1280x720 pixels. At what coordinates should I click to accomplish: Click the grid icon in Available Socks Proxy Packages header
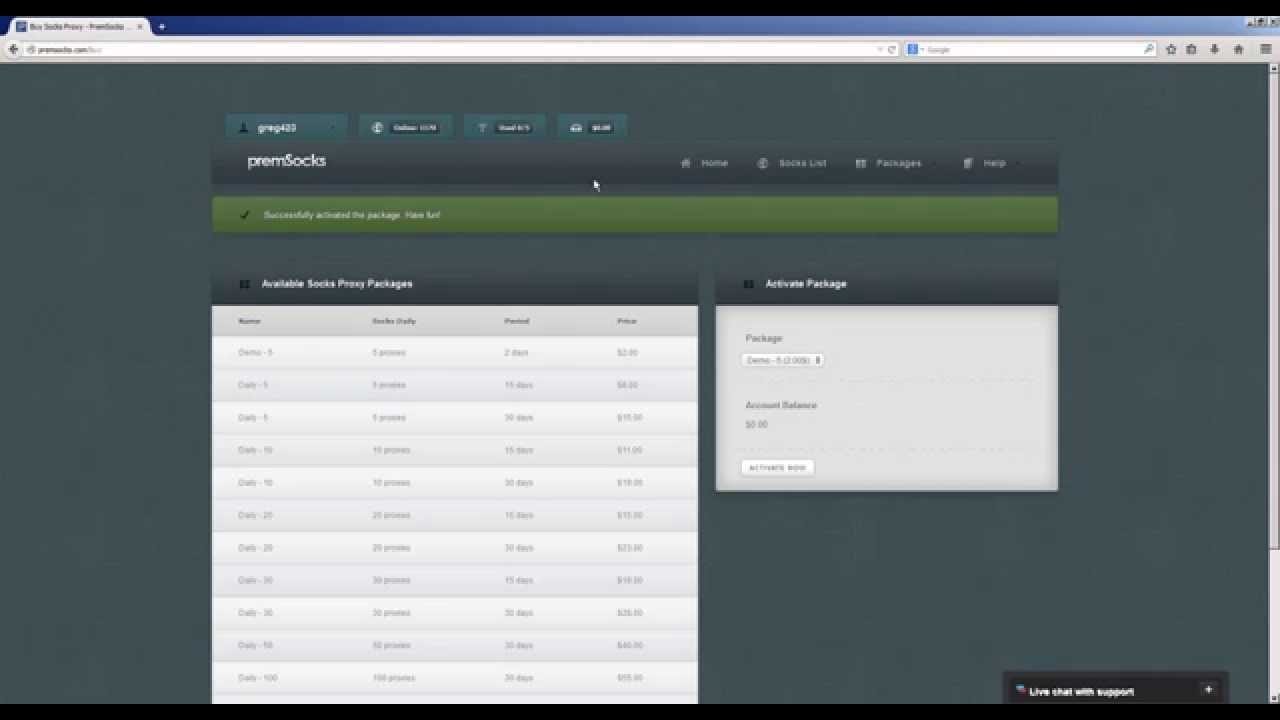[x=244, y=284]
